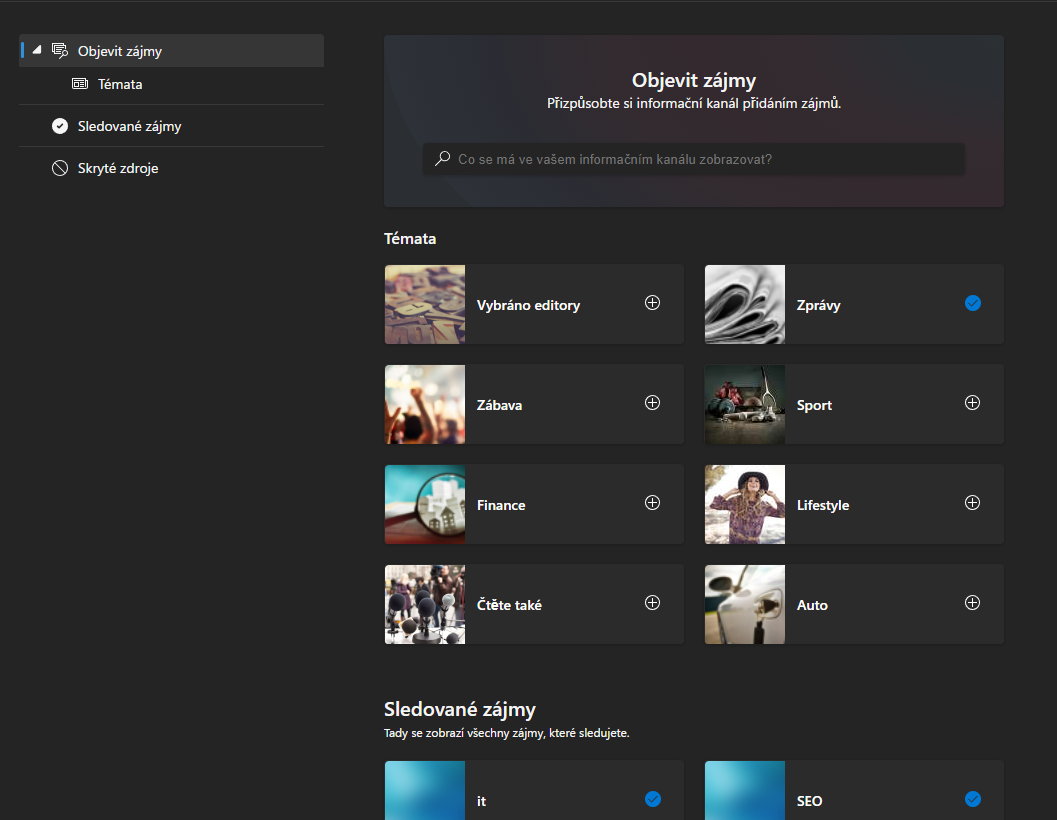
Task: Click the Skryté zdroje blocked icon
Action: (60, 168)
